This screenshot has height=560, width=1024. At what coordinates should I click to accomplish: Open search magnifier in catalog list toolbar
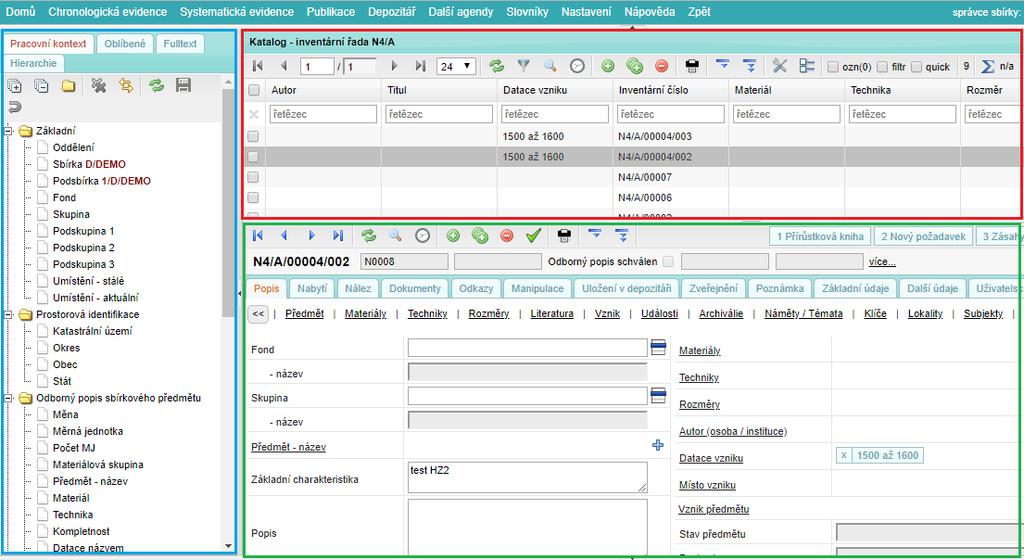(x=550, y=66)
